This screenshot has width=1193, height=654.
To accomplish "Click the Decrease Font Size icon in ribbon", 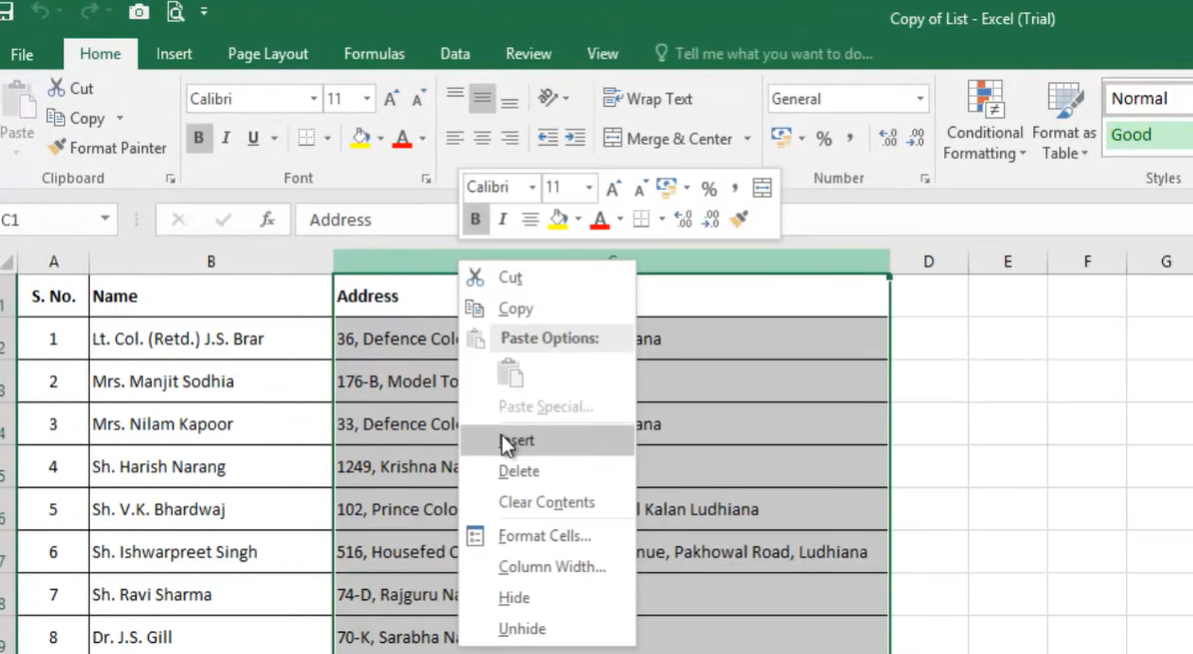I will point(418,99).
